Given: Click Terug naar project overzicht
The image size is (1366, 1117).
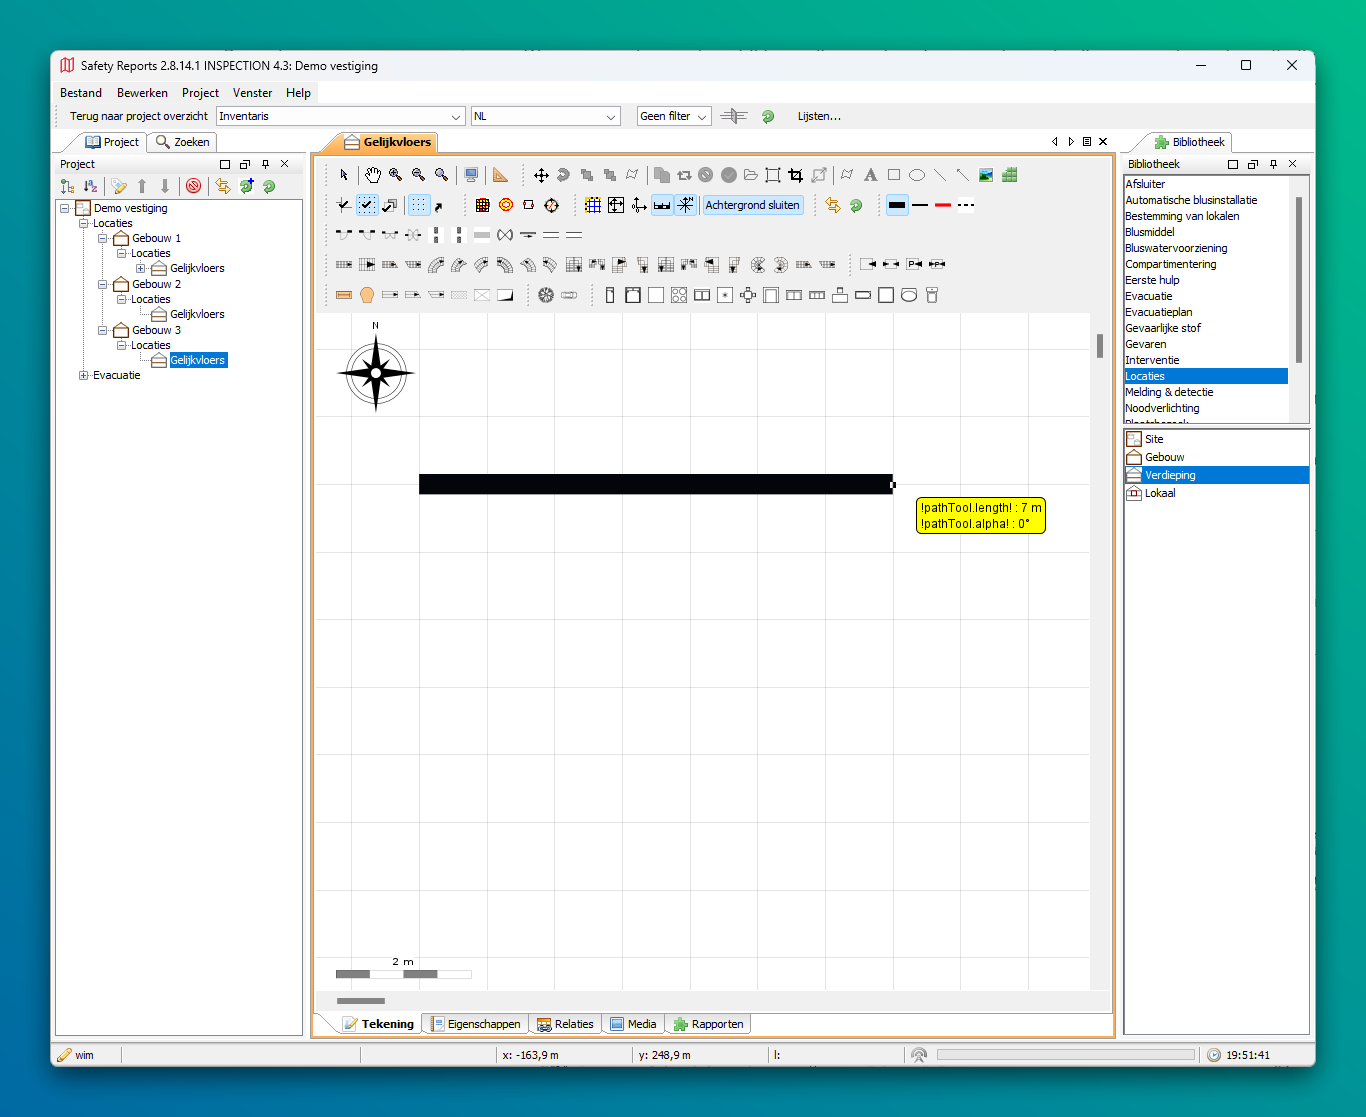Looking at the screenshot, I should (x=138, y=116).
